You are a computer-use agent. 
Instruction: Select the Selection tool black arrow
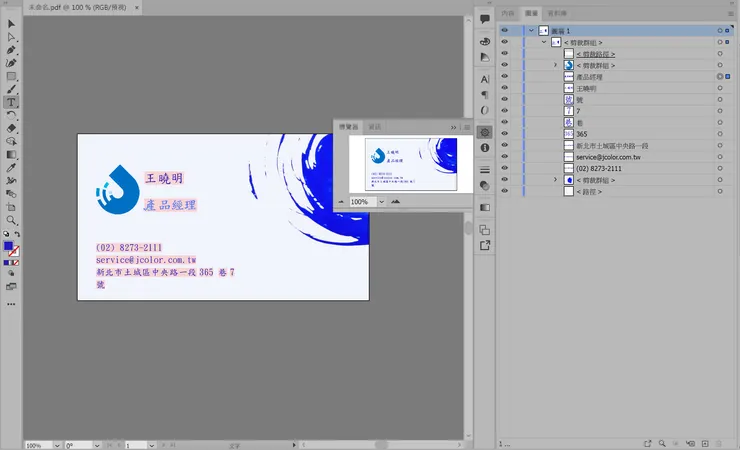(x=11, y=24)
